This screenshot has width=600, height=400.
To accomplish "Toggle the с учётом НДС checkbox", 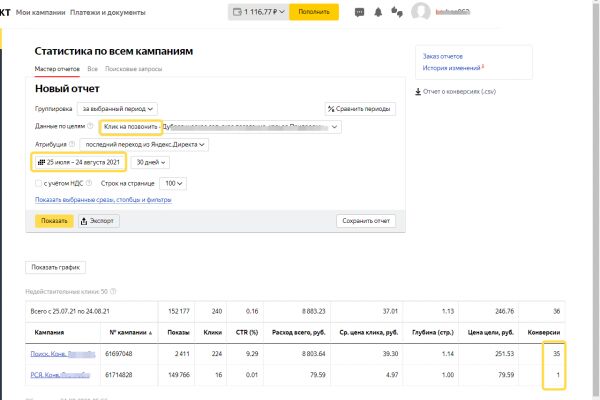I will click(x=38, y=183).
